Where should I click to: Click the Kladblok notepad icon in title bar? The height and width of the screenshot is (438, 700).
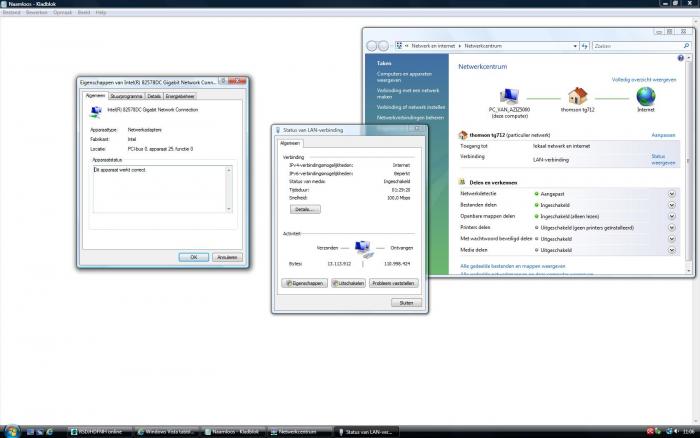pos(4,4)
